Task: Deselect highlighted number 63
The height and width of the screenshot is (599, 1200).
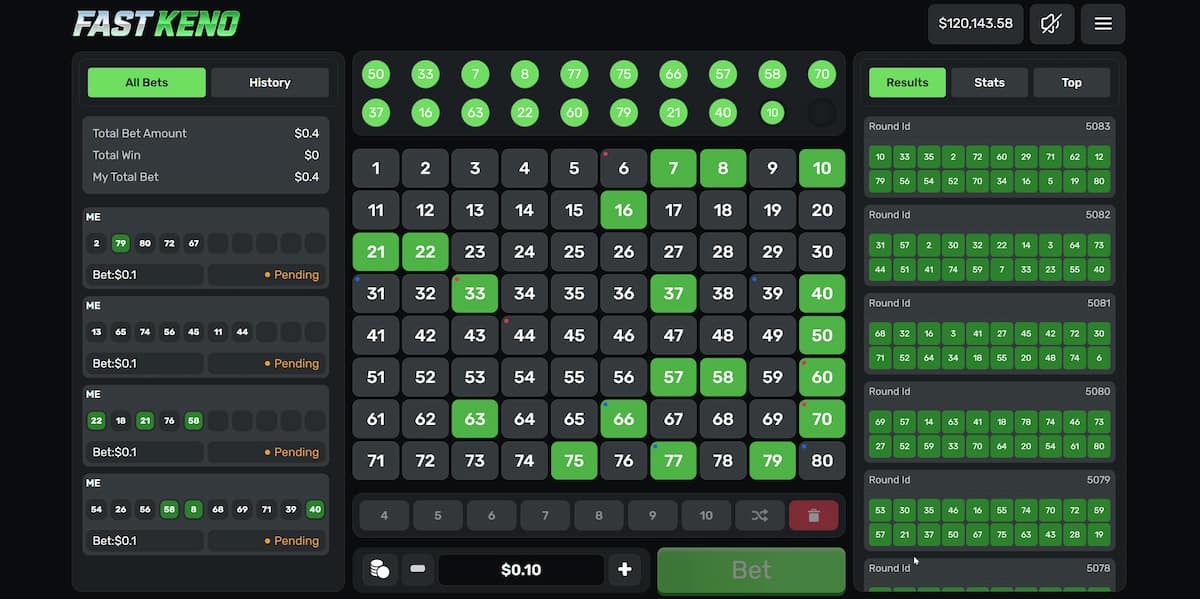Action: click(475, 419)
